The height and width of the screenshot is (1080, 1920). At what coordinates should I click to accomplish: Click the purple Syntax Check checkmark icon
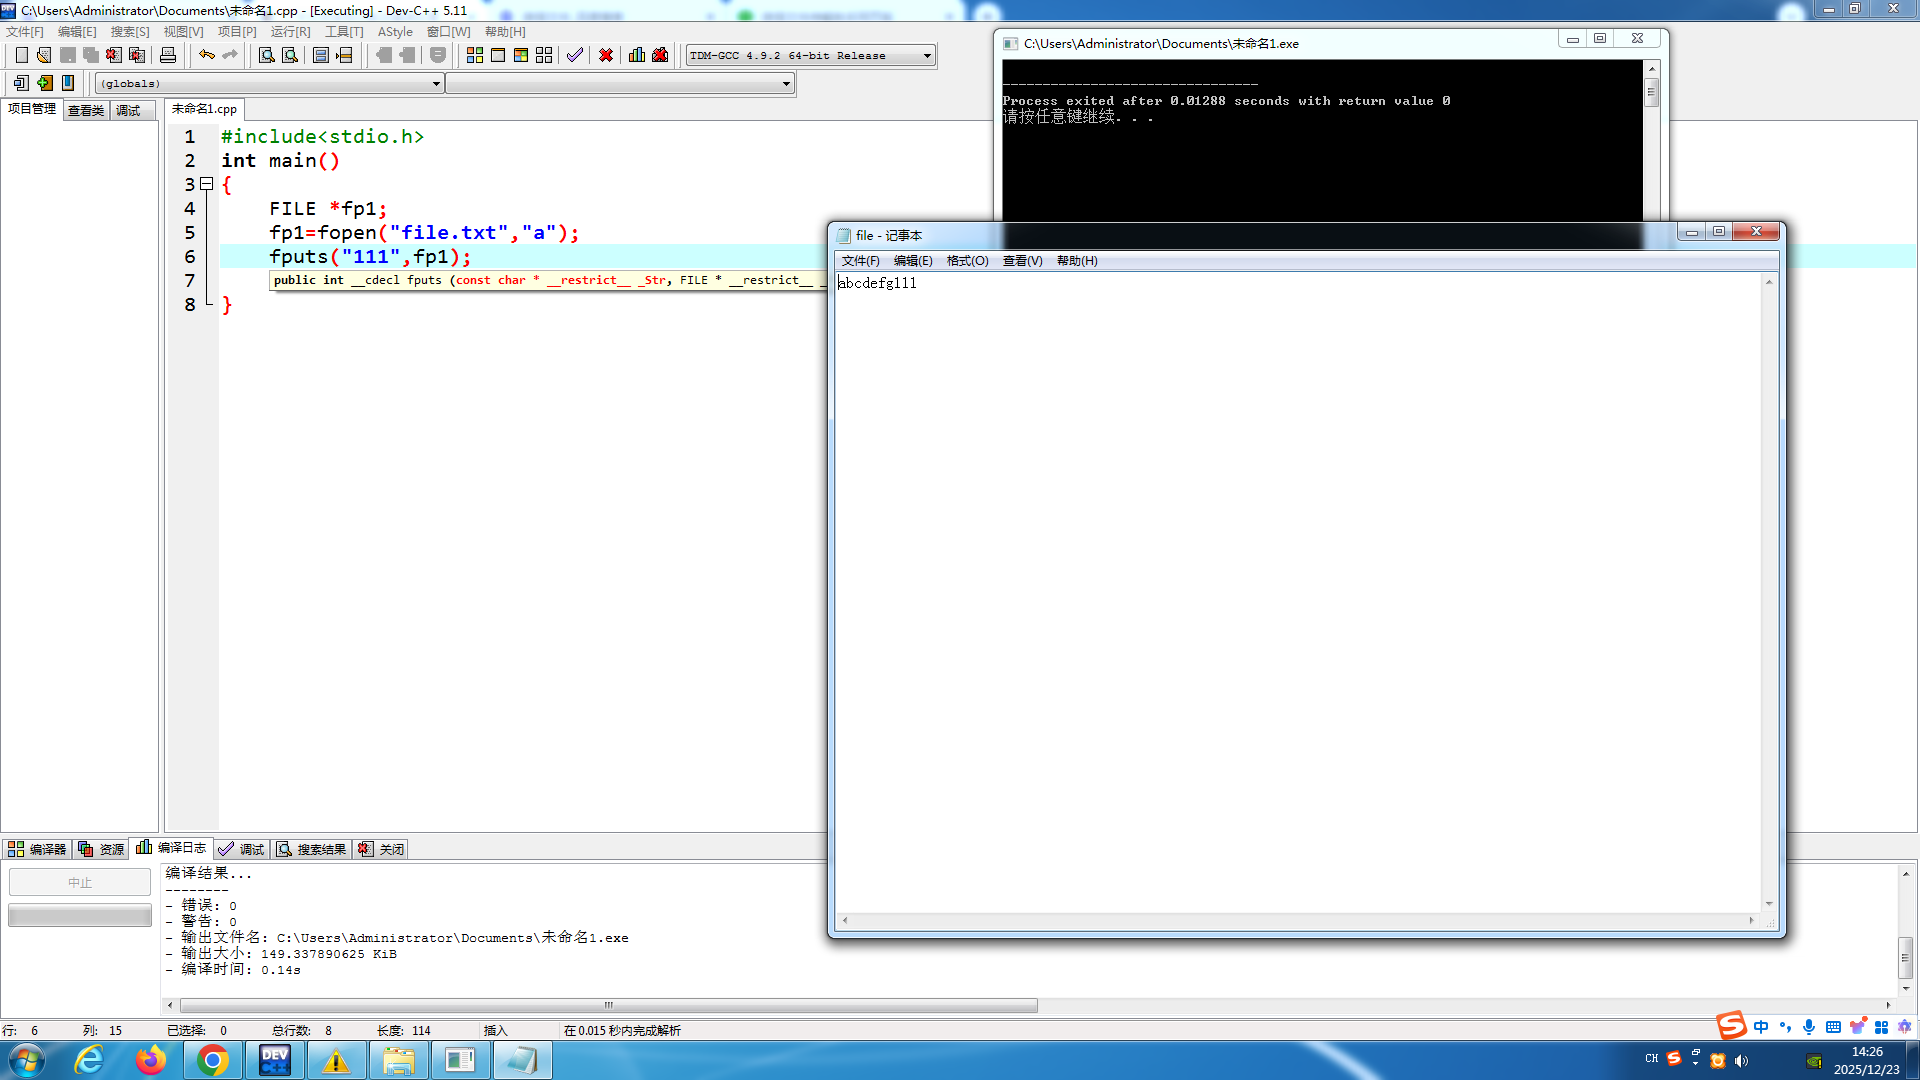pos(575,55)
